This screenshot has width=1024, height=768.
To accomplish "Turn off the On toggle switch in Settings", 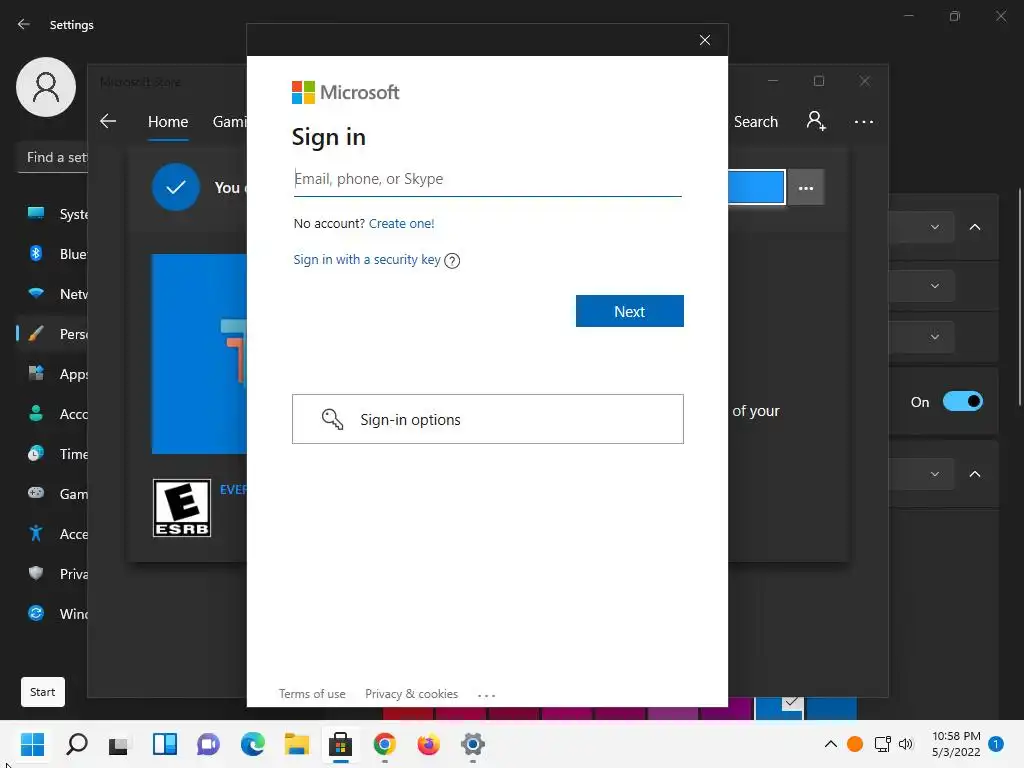I will [963, 402].
